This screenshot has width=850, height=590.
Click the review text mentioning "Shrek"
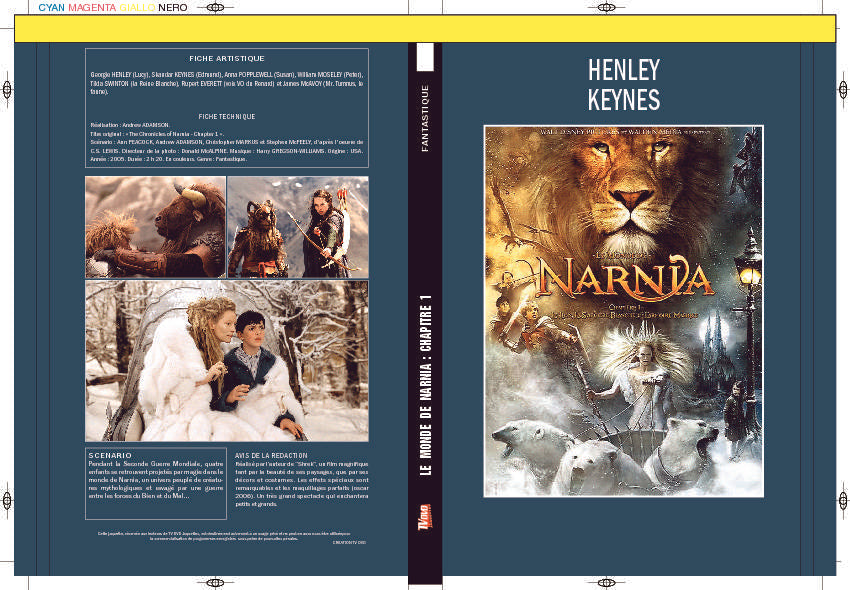point(302,484)
